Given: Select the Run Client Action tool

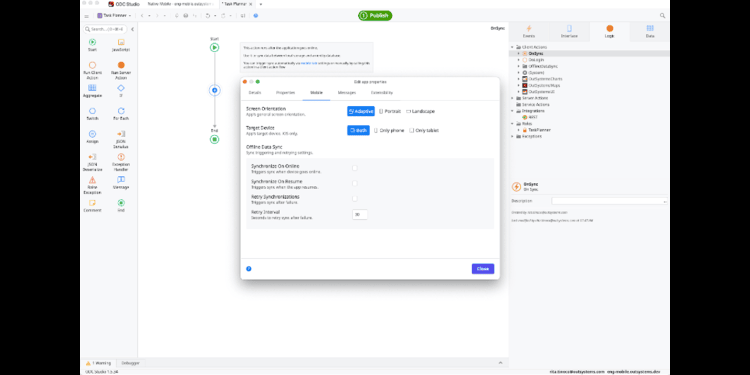Looking at the screenshot, I should 92,70.
